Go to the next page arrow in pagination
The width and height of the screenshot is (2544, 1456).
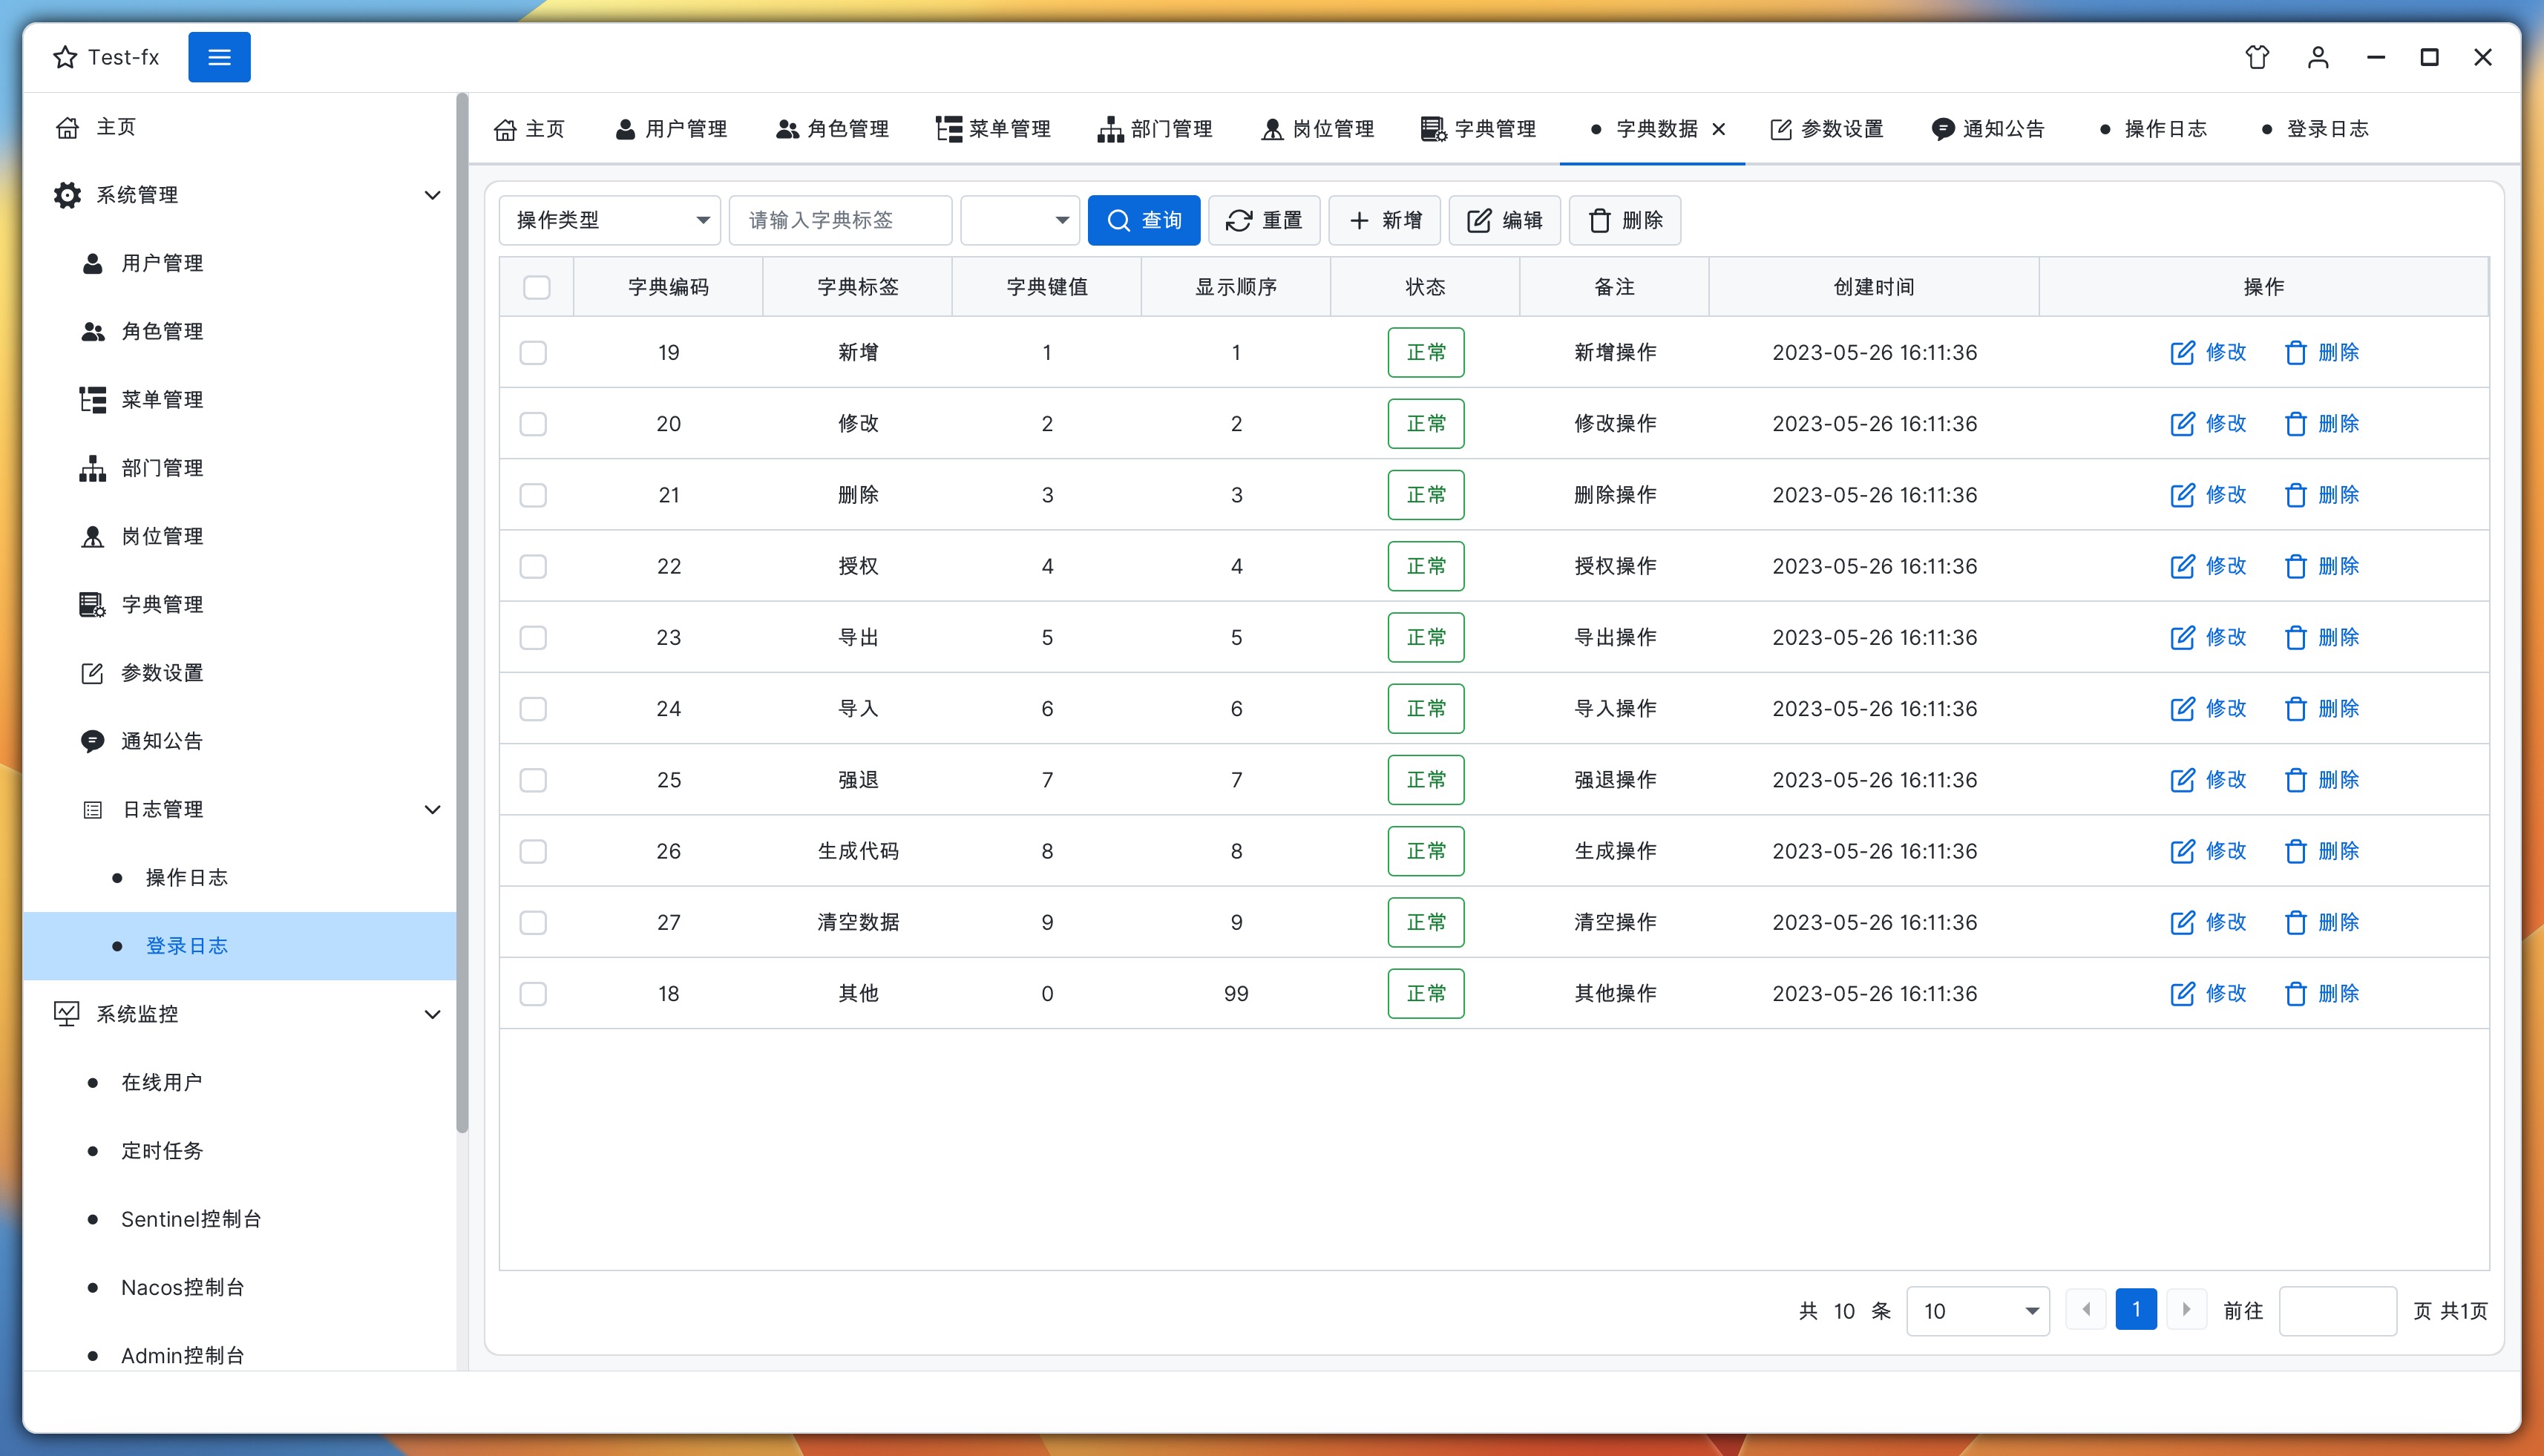tap(2186, 1310)
